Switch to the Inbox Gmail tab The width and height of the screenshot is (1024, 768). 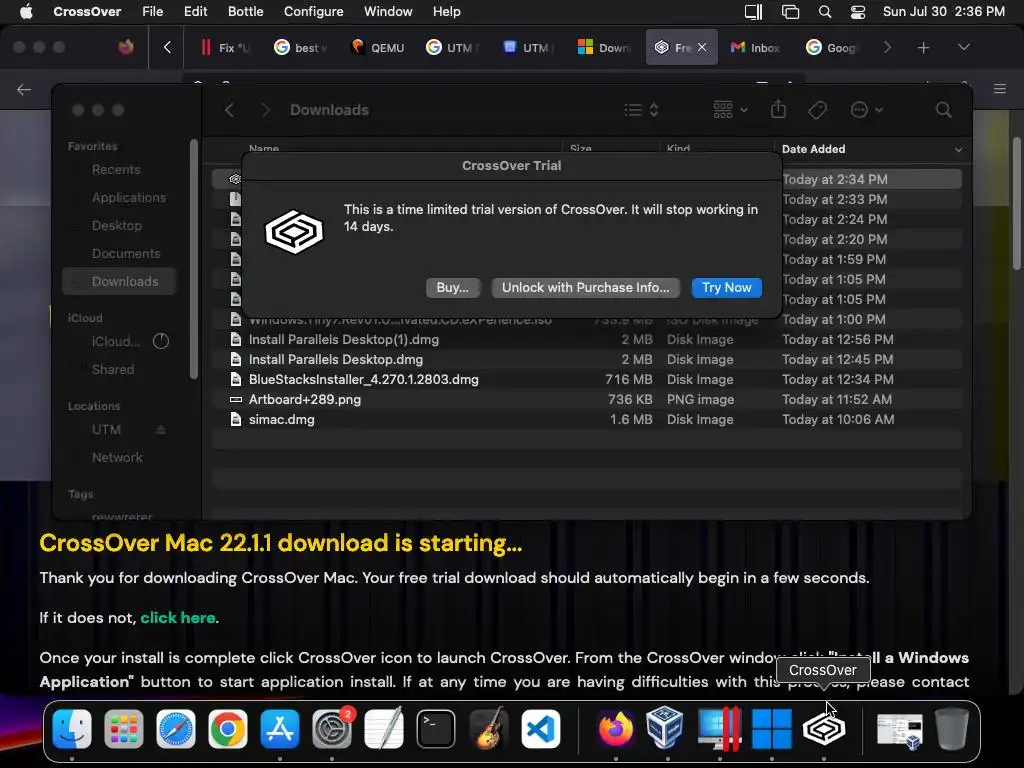click(x=756, y=47)
